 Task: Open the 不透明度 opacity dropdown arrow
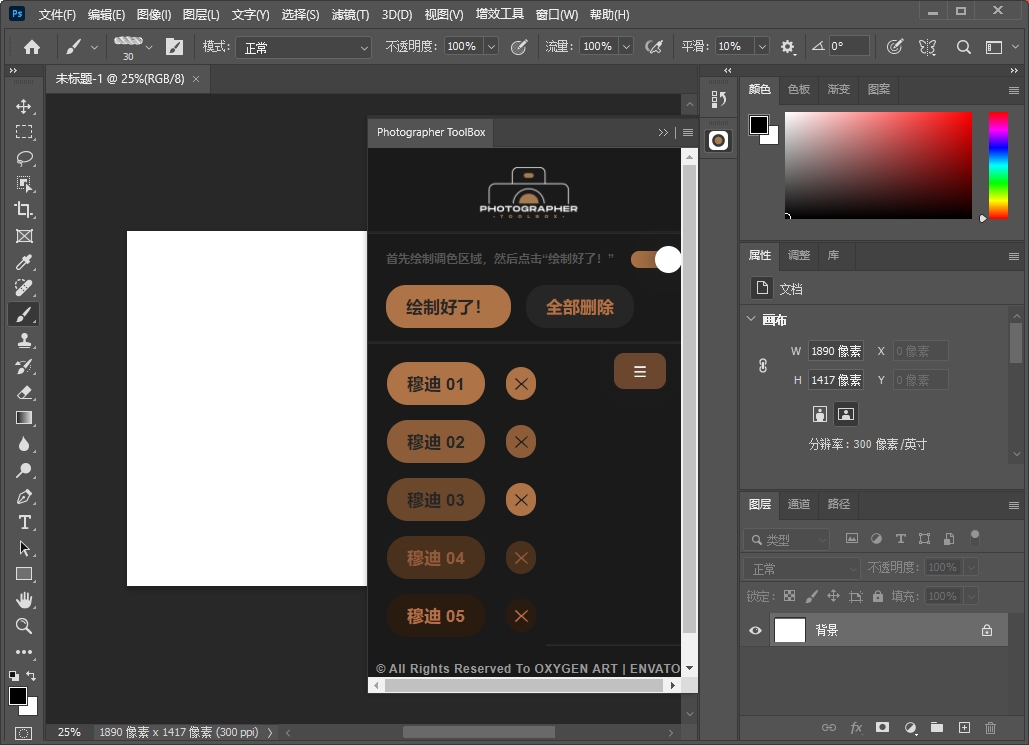coord(491,47)
